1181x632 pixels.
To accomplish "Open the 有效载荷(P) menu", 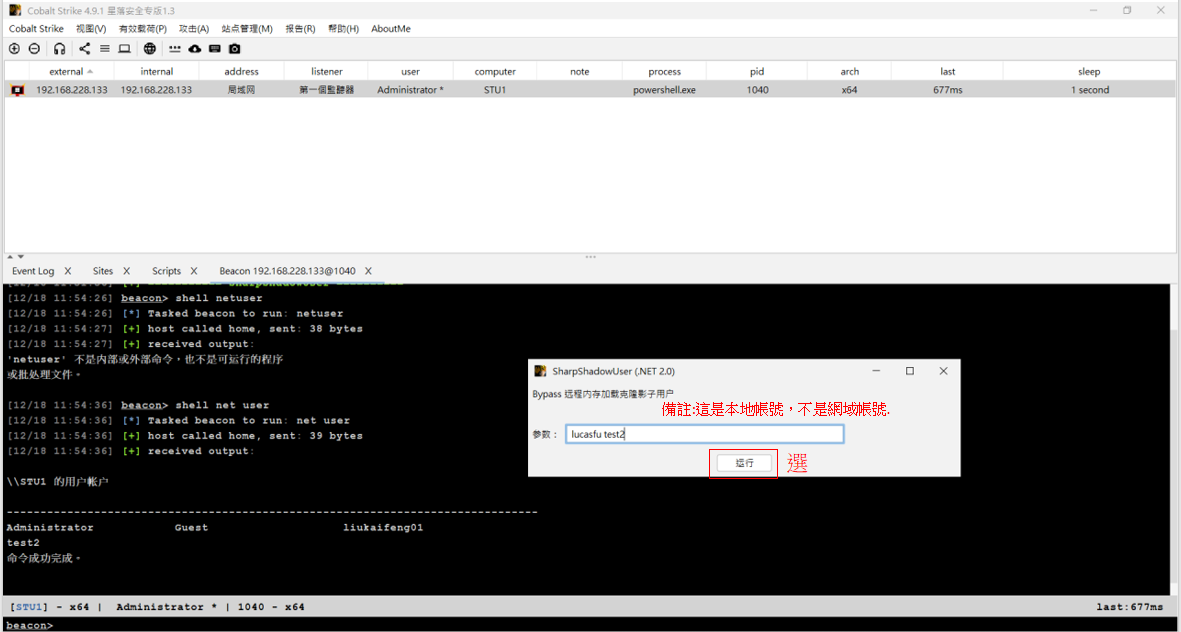I will coord(142,29).
